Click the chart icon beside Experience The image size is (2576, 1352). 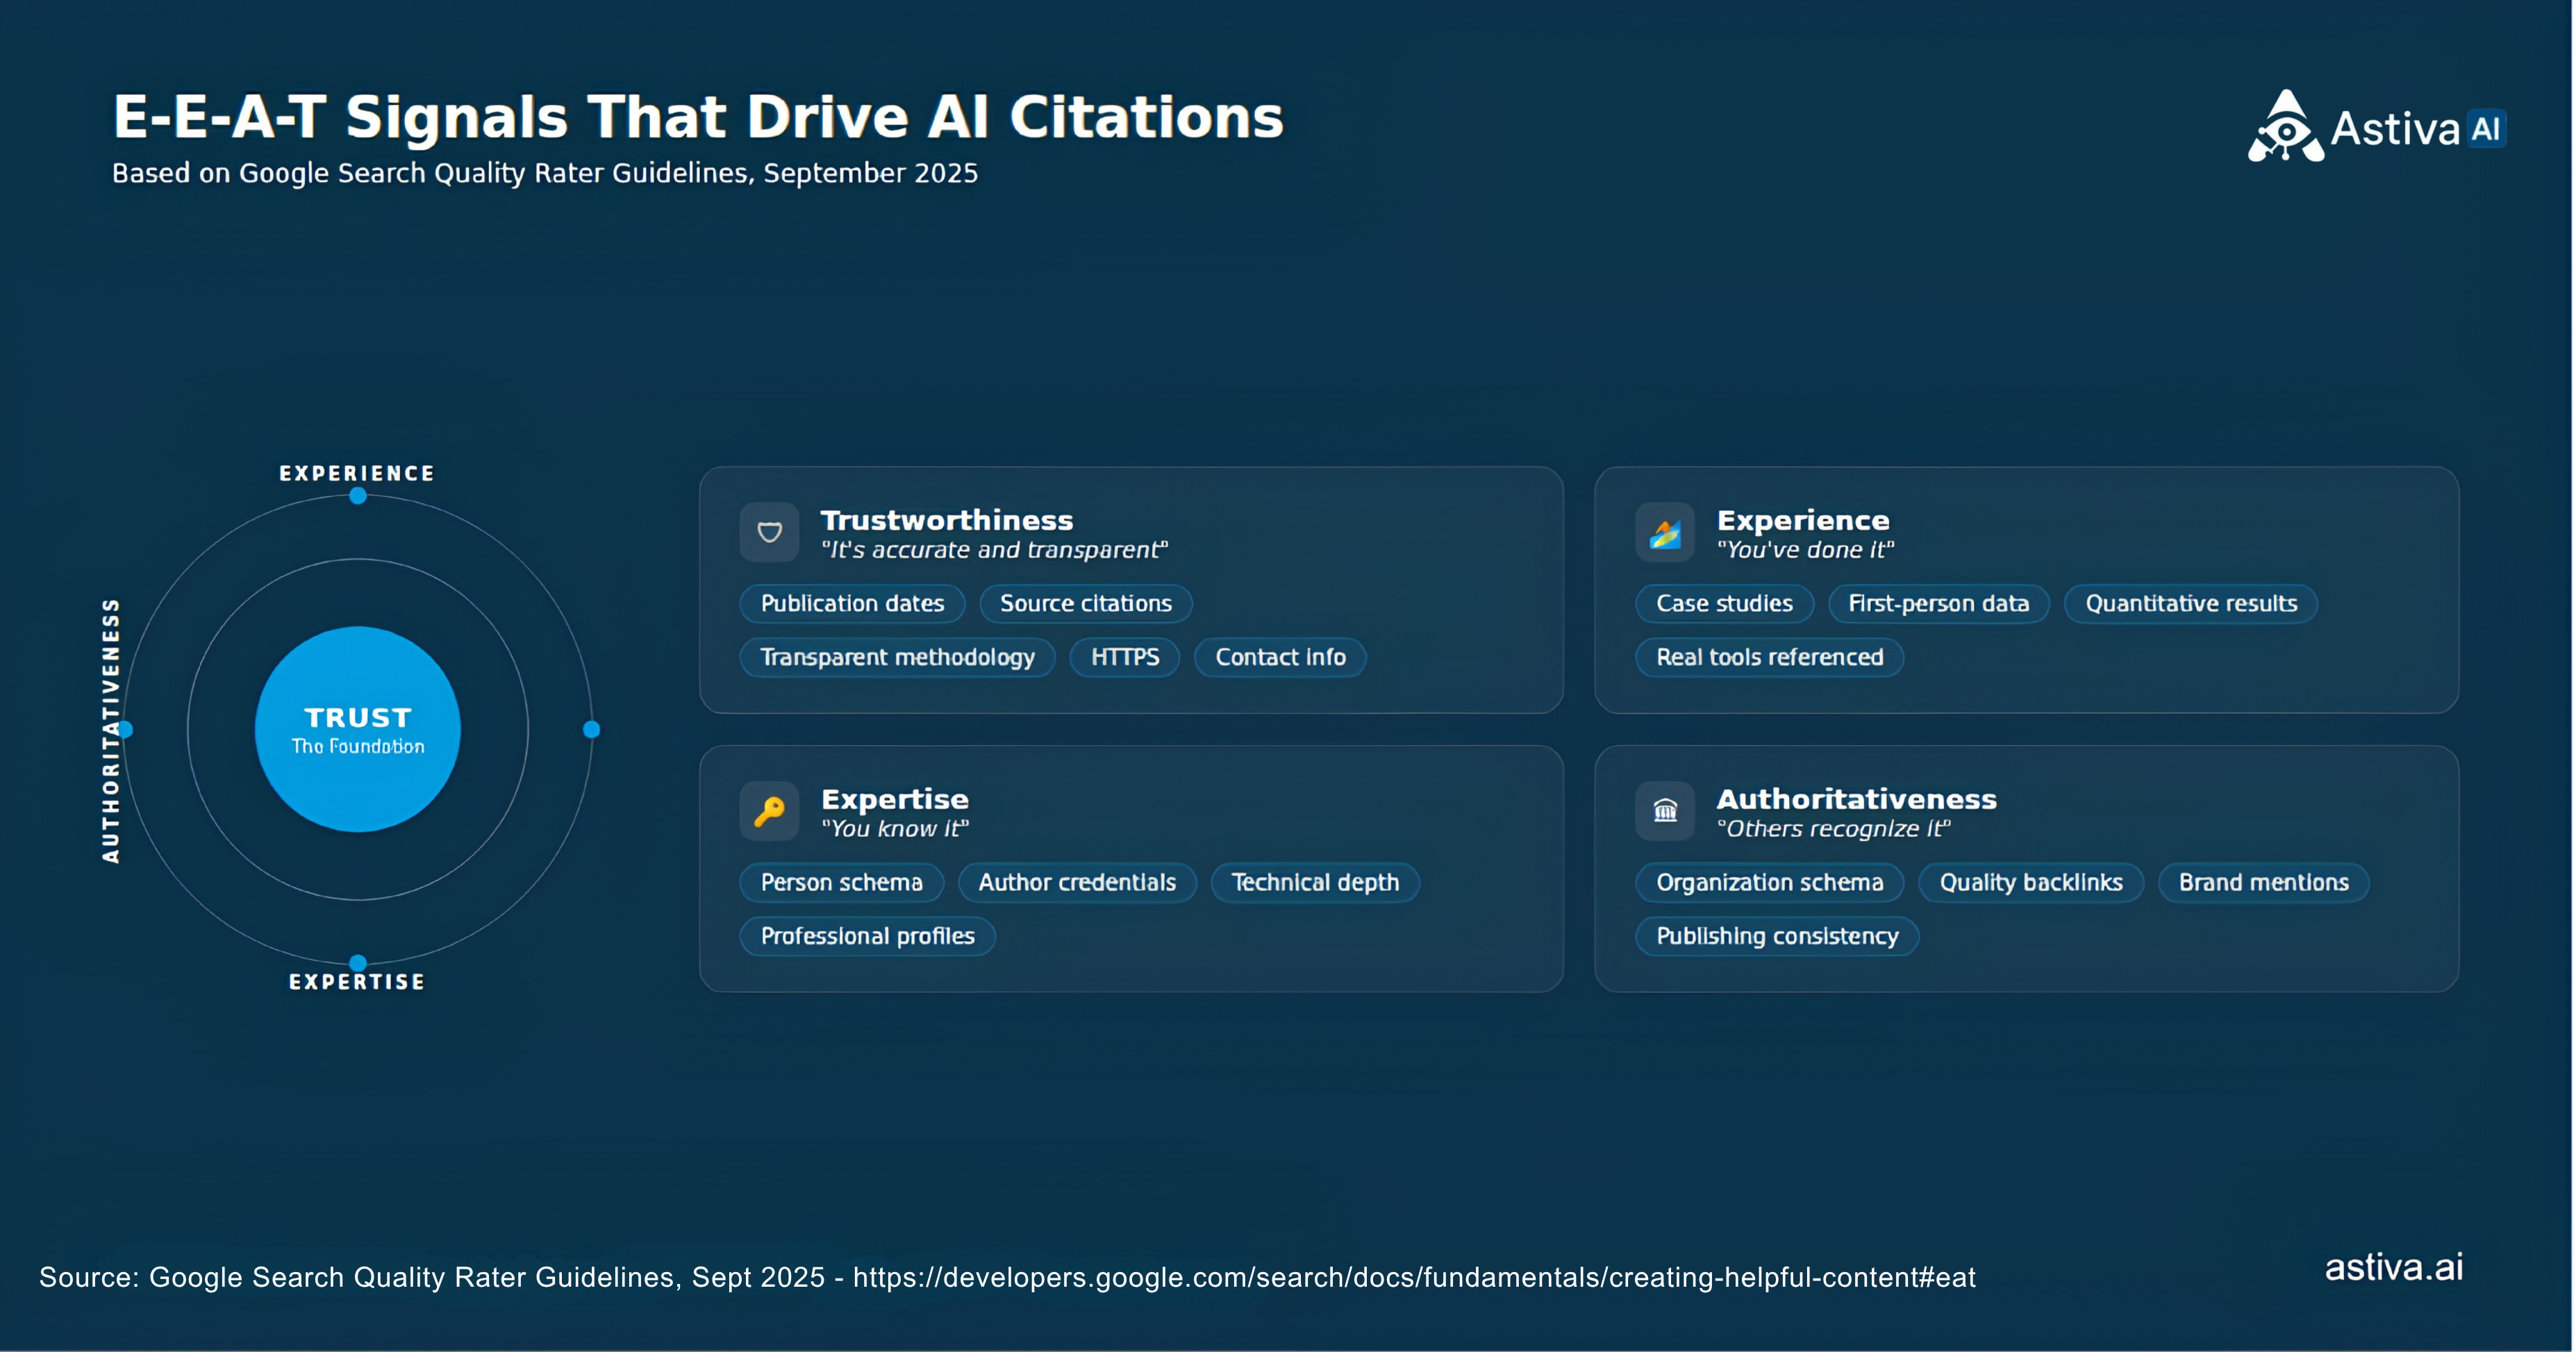1665,532
